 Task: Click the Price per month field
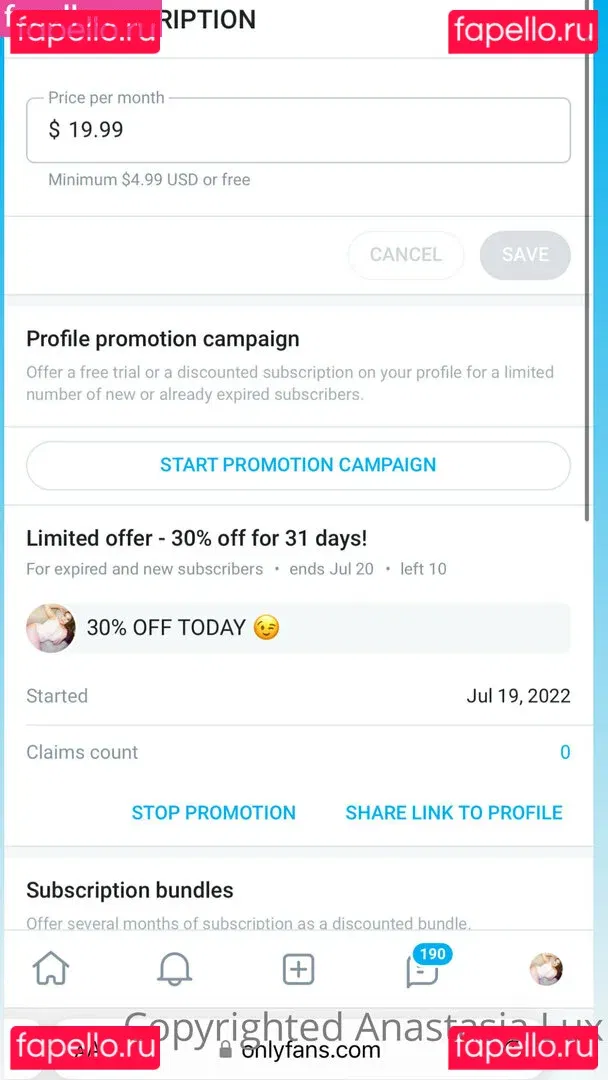[298, 130]
